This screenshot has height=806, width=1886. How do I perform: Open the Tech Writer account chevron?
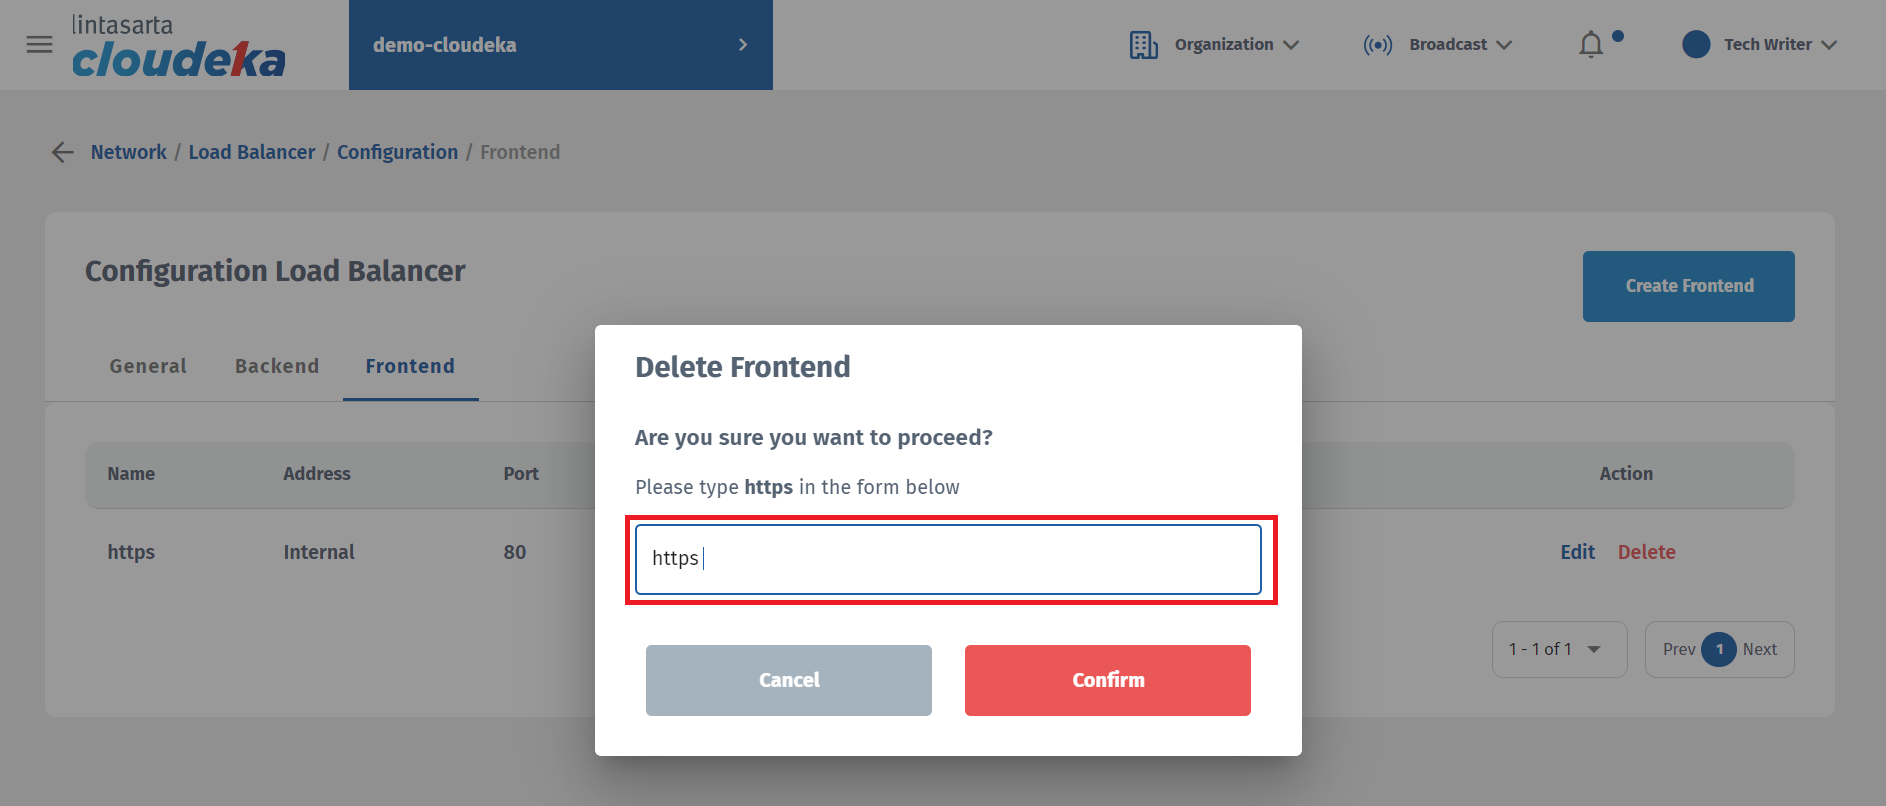click(1829, 45)
